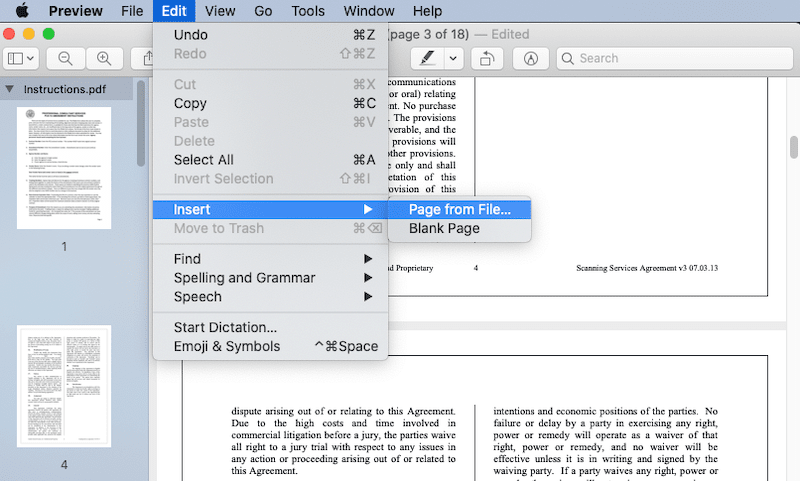Open the highlight color dropdown arrow
This screenshot has height=481, width=800.
[x=453, y=58]
